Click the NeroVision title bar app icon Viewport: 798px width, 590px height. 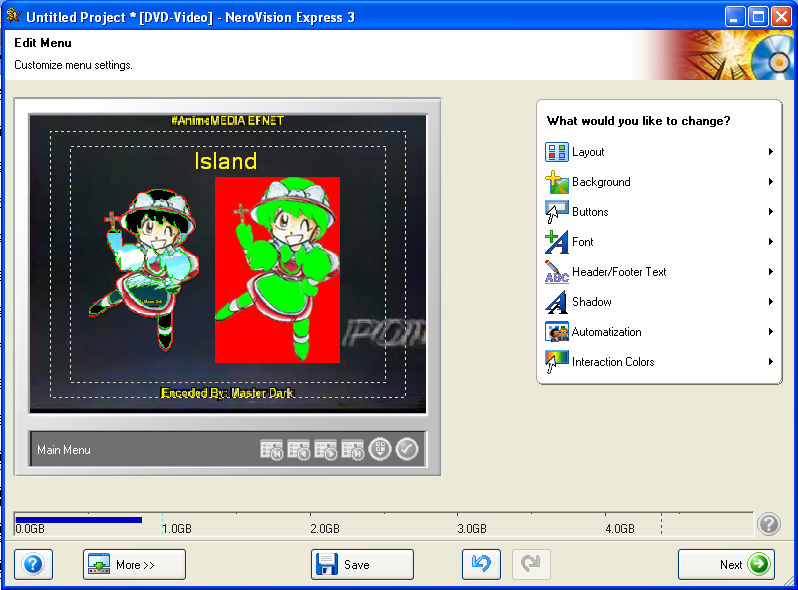pyautogui.click(x=14, y=16)
